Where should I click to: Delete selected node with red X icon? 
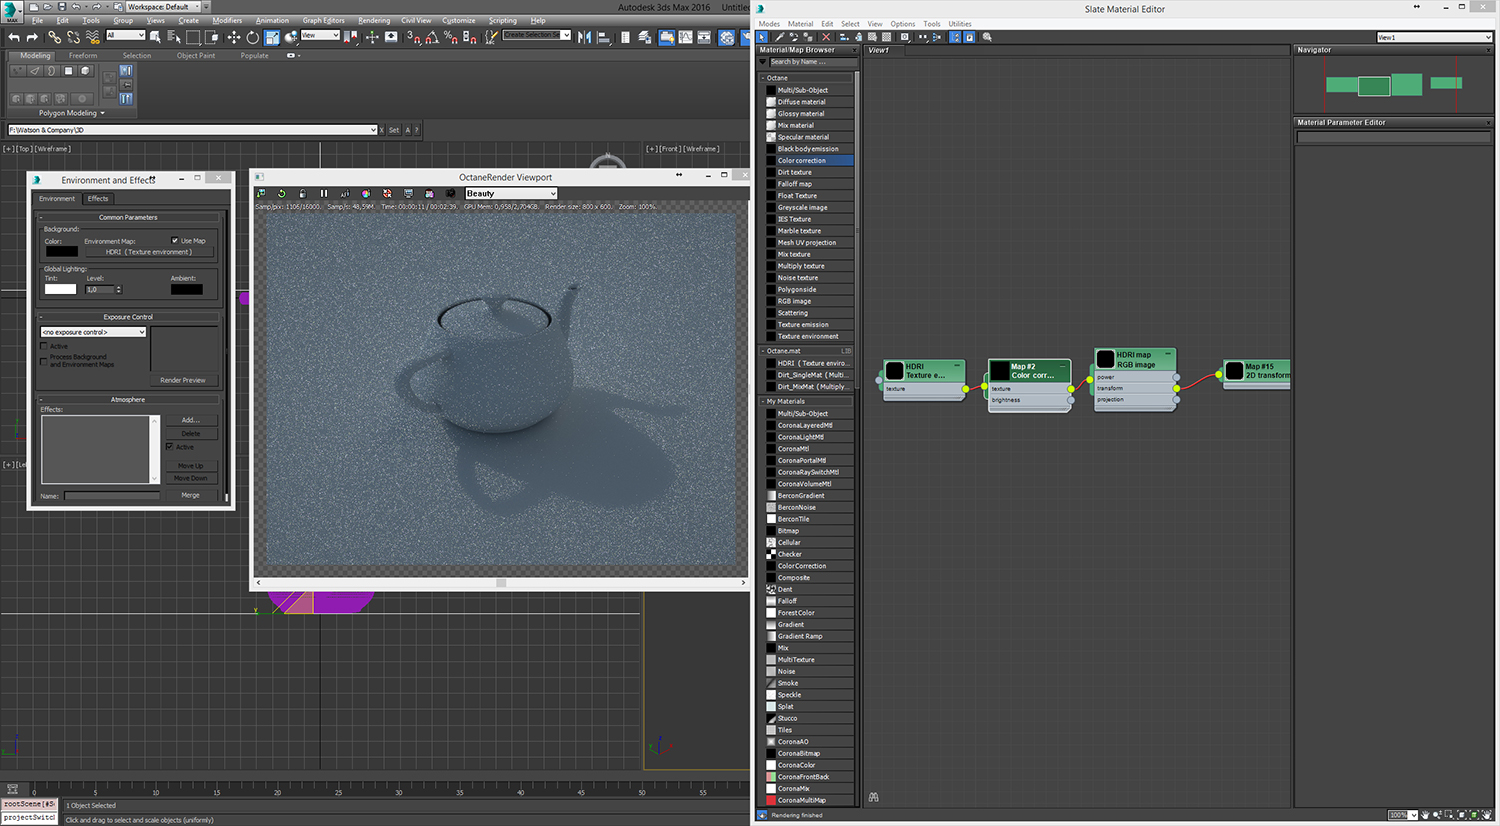point(826,37)
